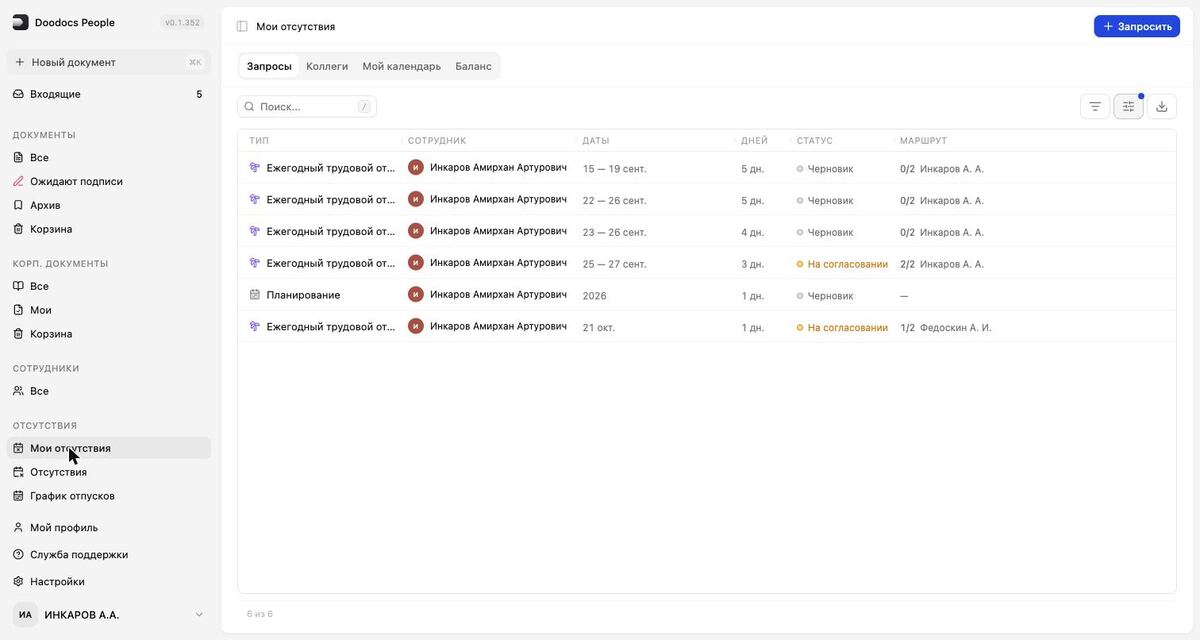Click the plus icon of Новый документ

pyautogui.click(x=19, y=62)
